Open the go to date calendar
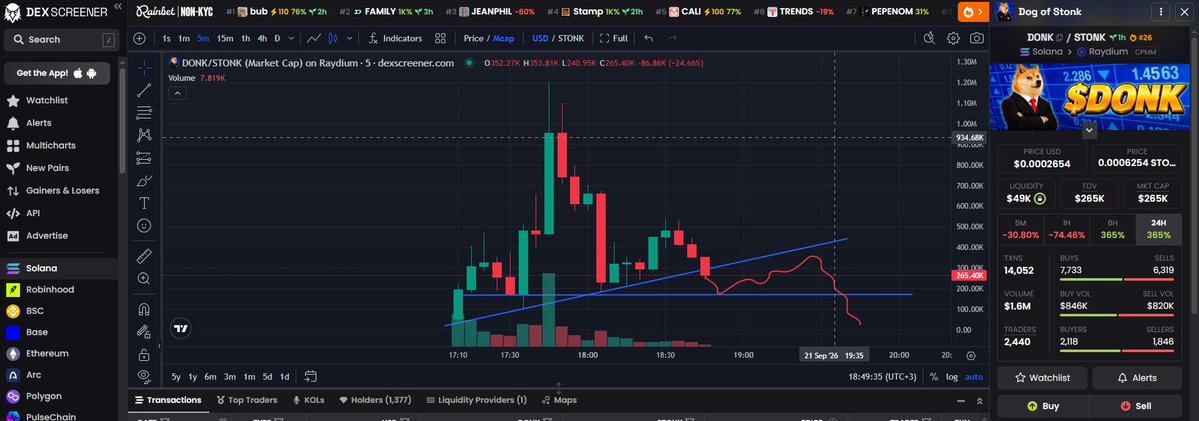 click(x=310, y=376)
